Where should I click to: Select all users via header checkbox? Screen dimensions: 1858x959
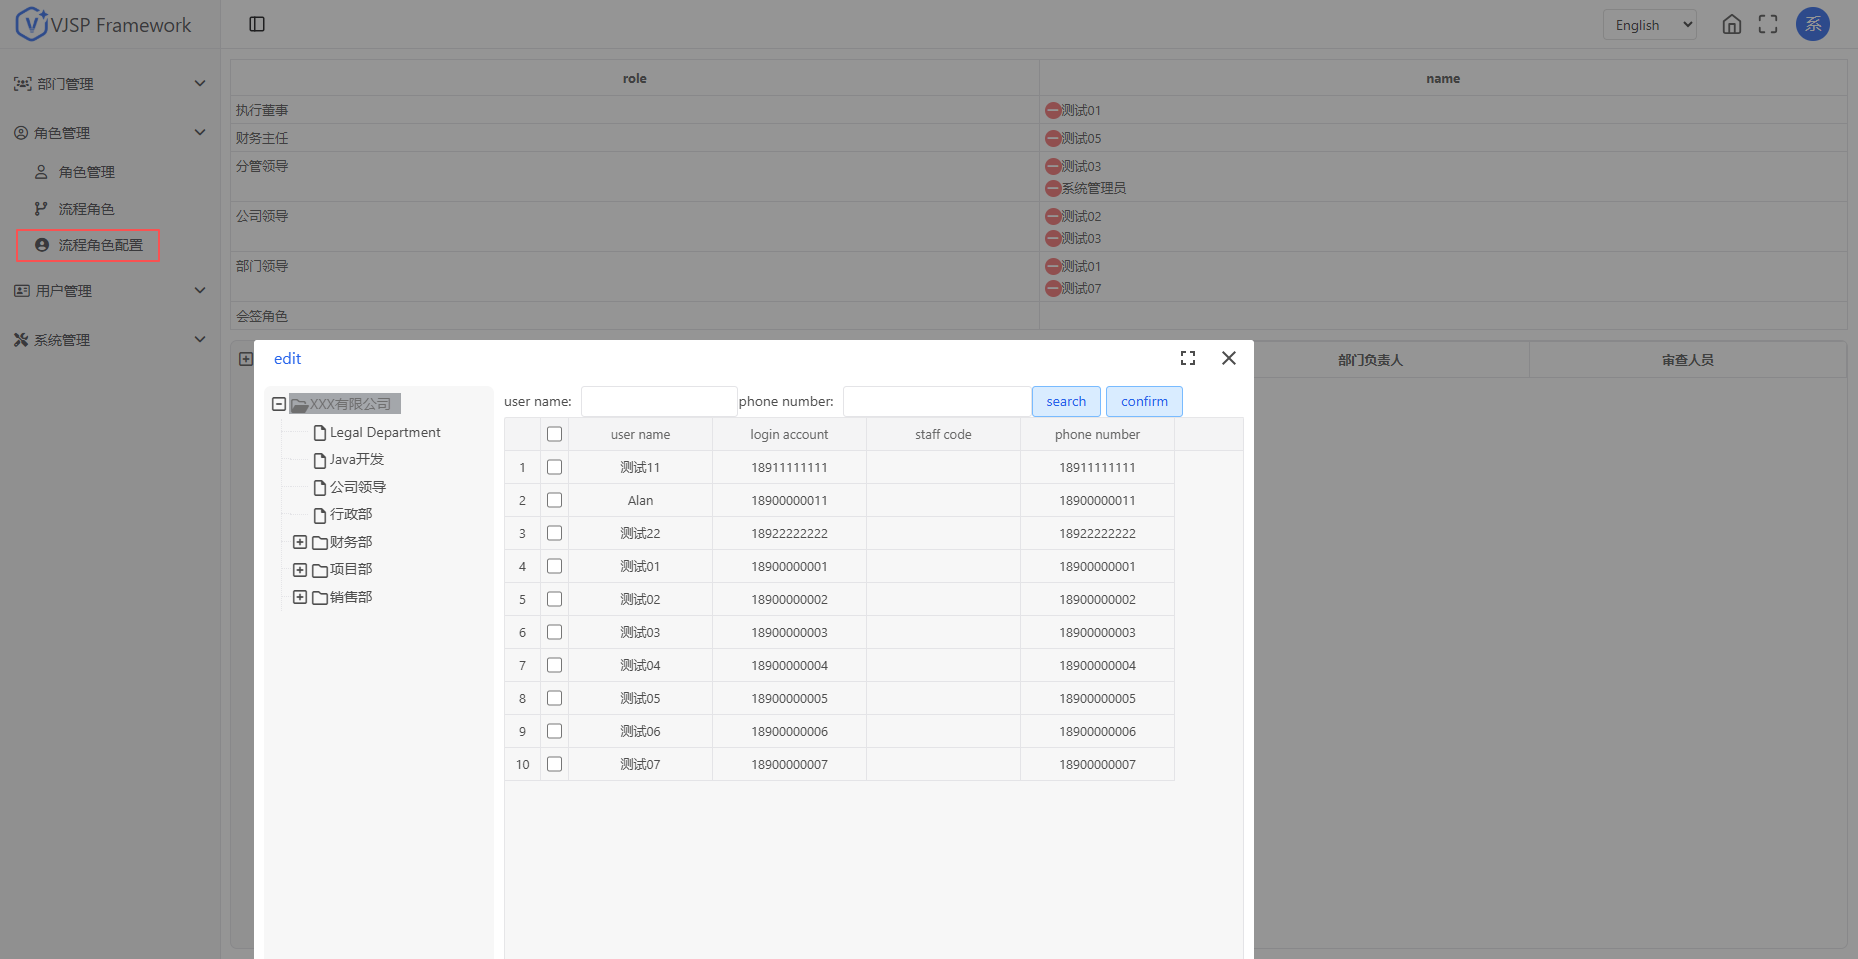point(555,434)
